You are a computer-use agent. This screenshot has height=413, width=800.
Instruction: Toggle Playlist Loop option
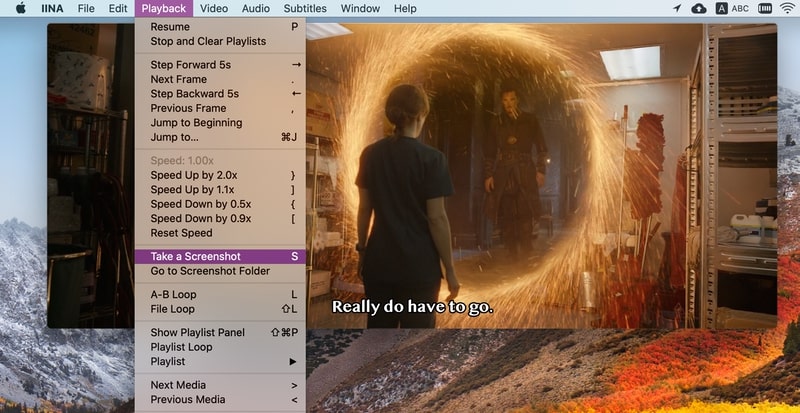pos(220,347)
